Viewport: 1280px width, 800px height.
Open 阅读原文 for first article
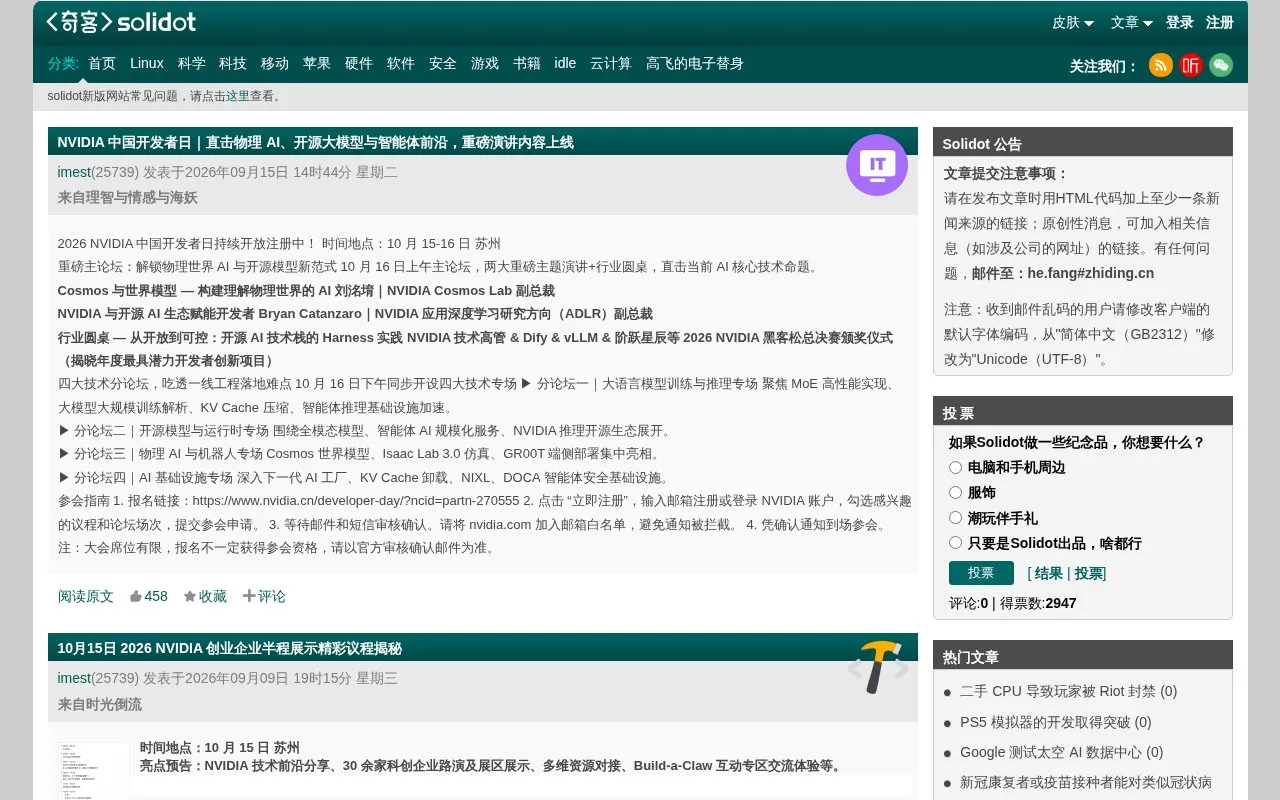[86, 596]
